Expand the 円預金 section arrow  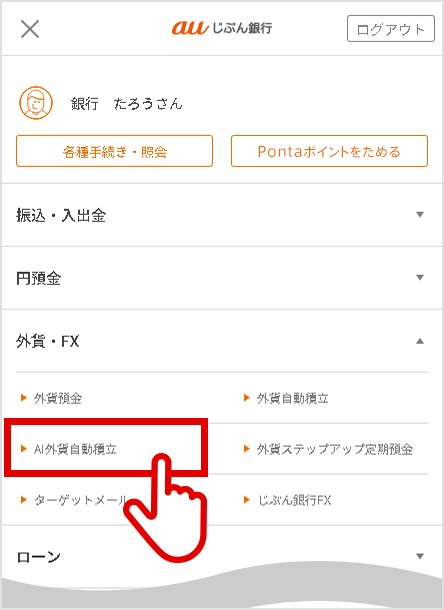[x=419, y=278]
